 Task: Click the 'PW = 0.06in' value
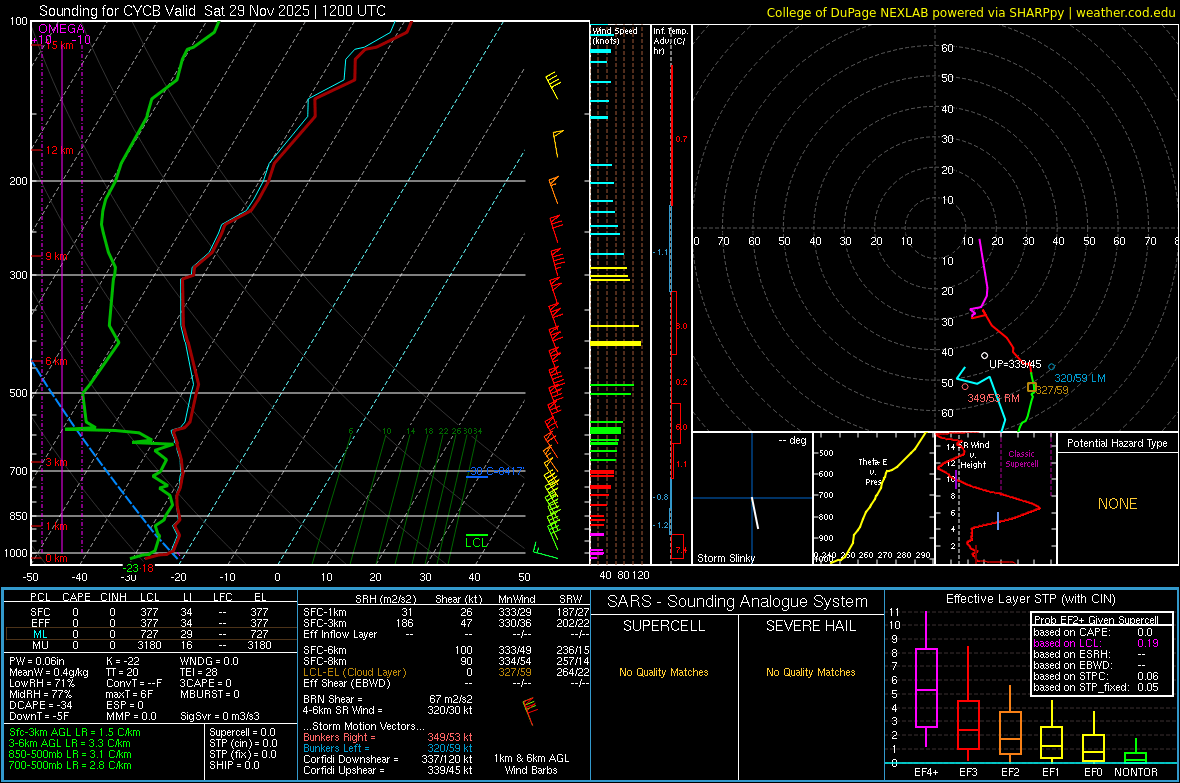pyautogui.click(x=37, y=661)
